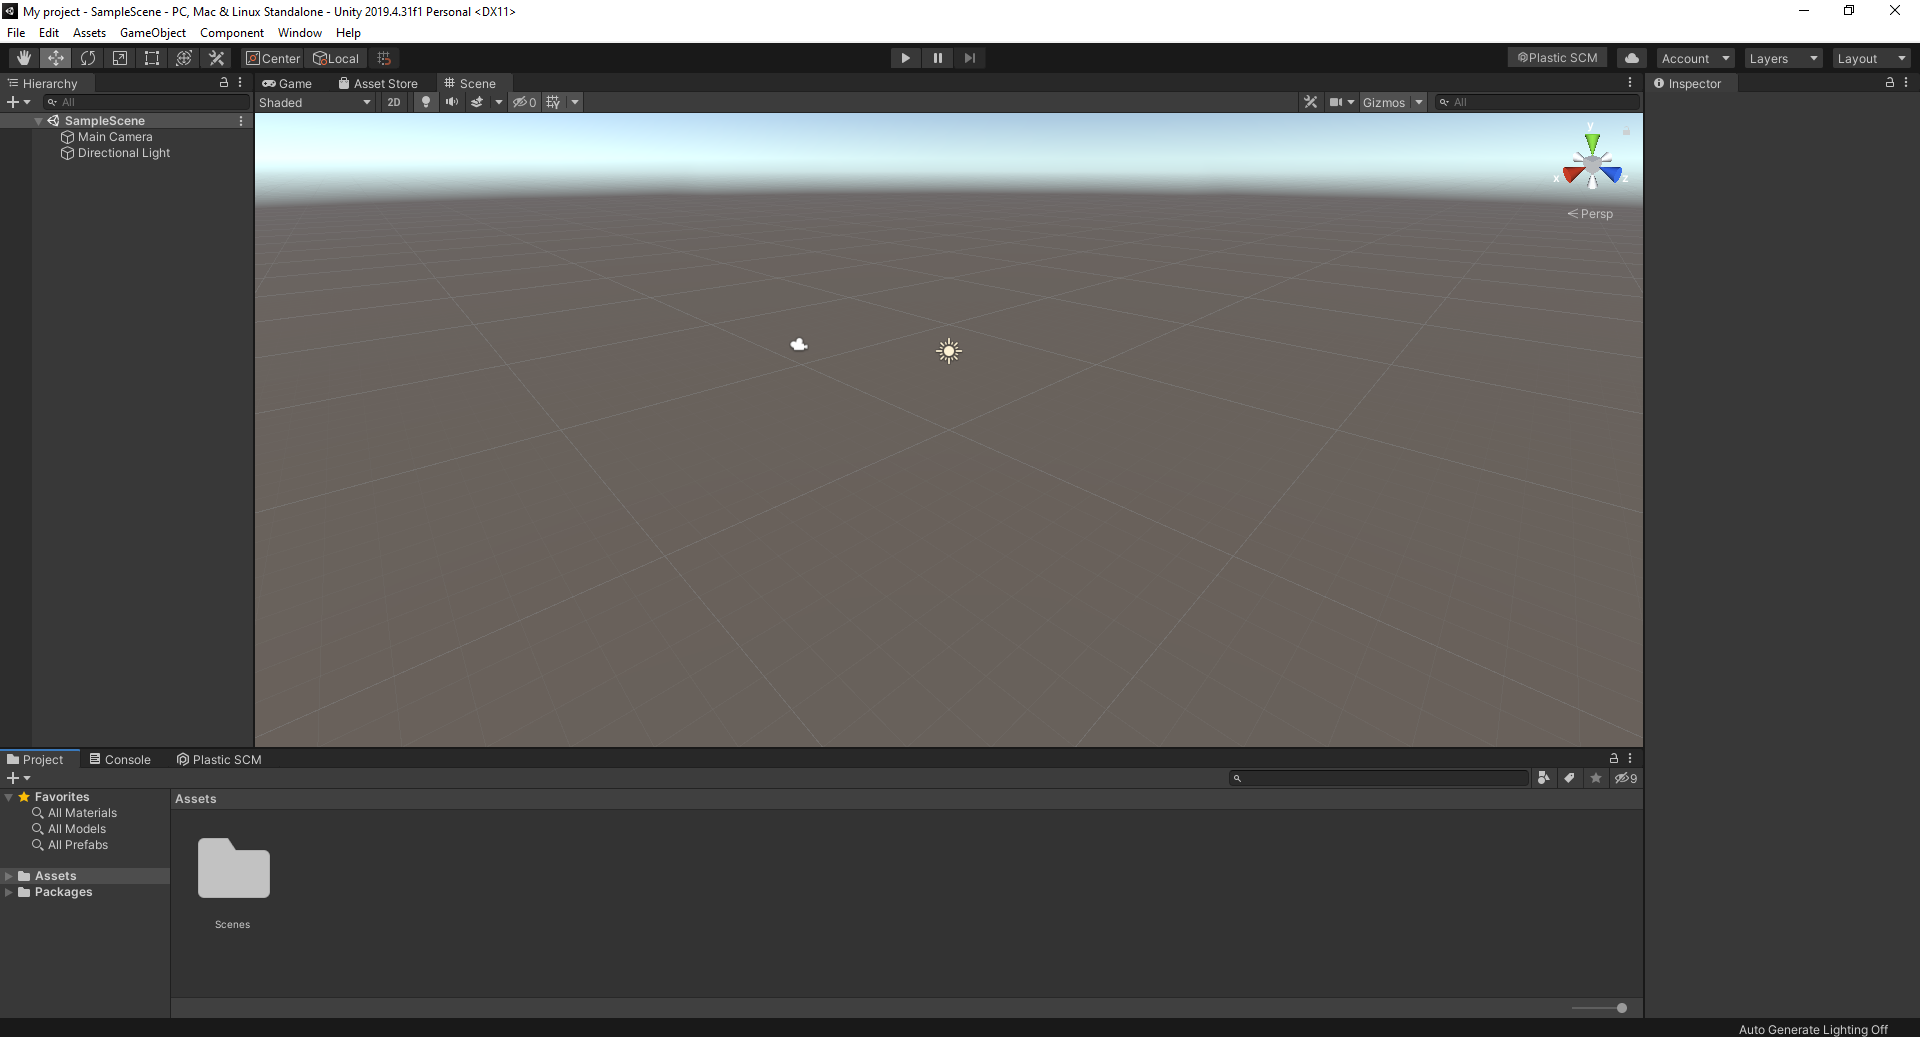Click the Pause button
The height and width of the screenshot is (1037, 1920).
pos(938,58)
